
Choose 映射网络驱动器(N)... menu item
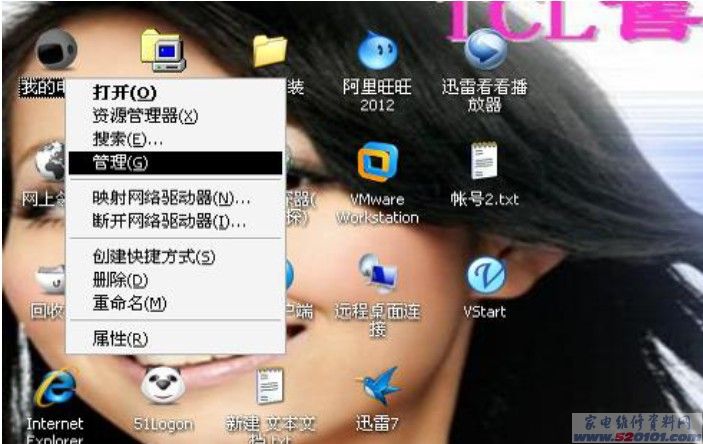pos(171,197)
